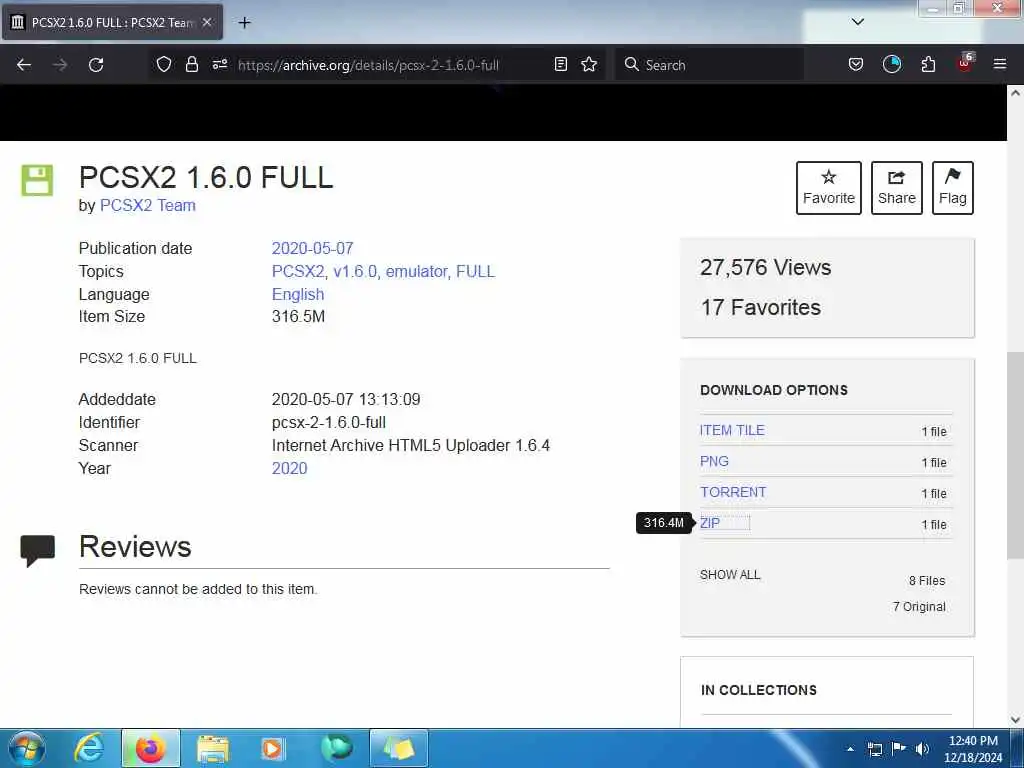
Task: Open the v1.6.0 topic link
Action: tap(355, 271)
